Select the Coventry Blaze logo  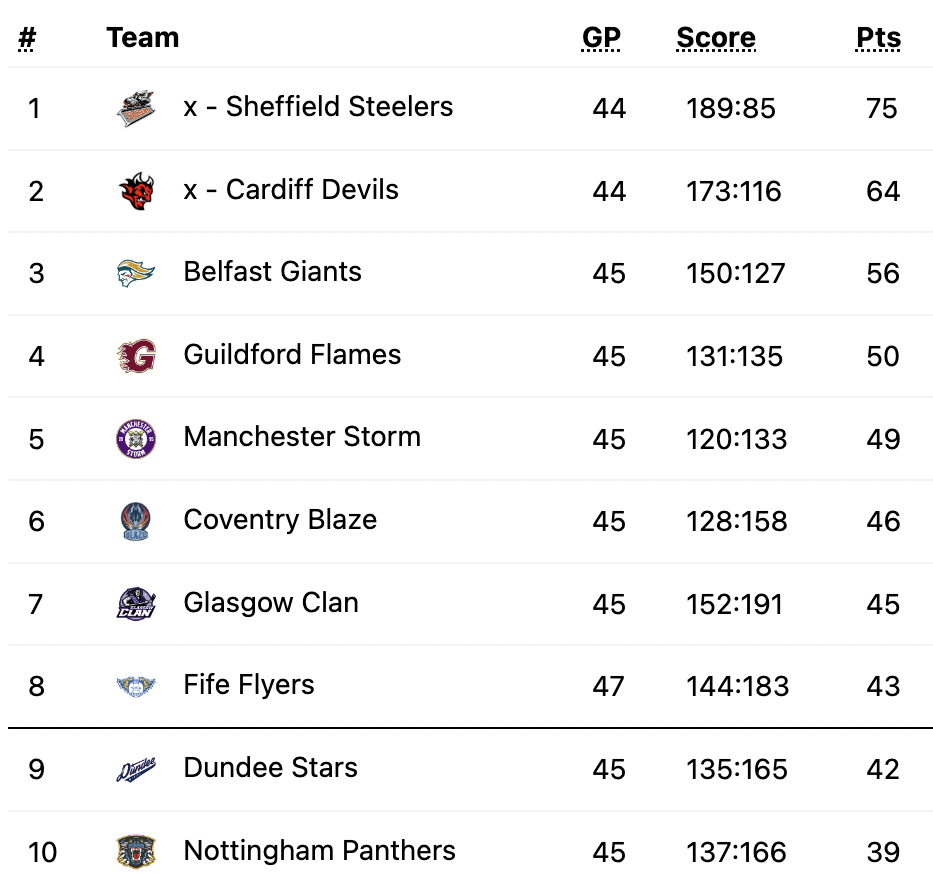(x=136, y=521)
